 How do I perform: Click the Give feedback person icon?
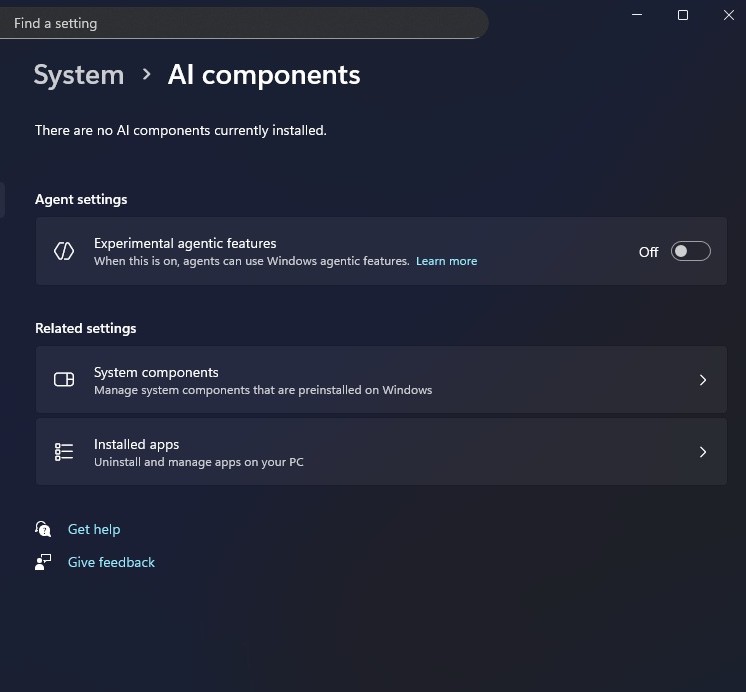43,562
